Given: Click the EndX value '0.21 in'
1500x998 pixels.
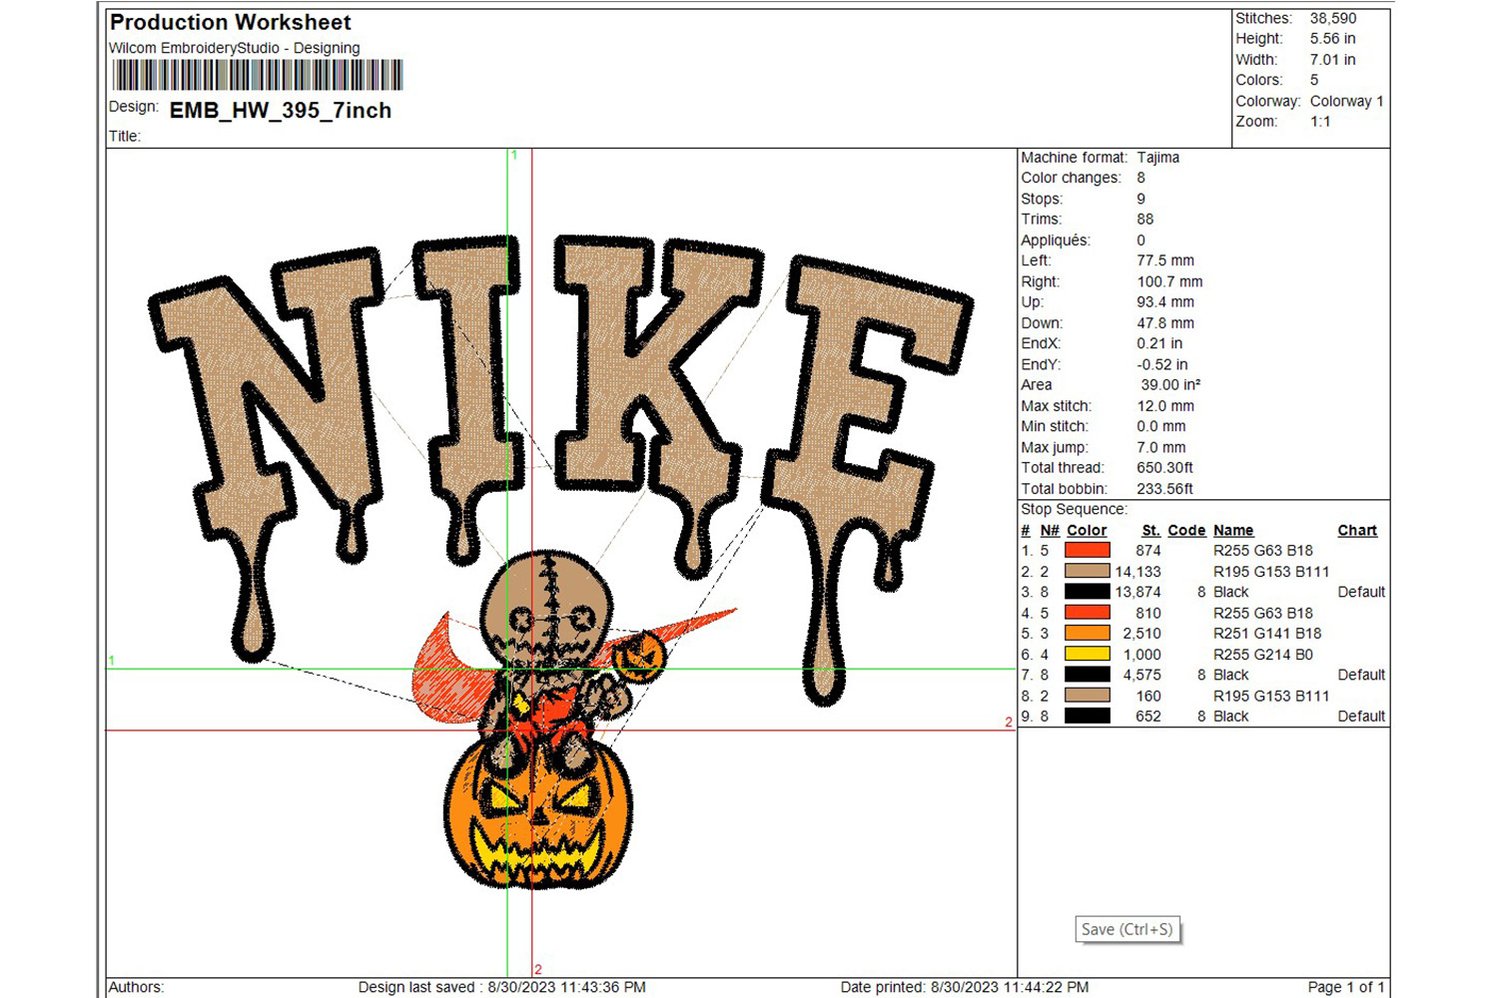Looking at the screenshot, I should click(x=1159, y=343).
